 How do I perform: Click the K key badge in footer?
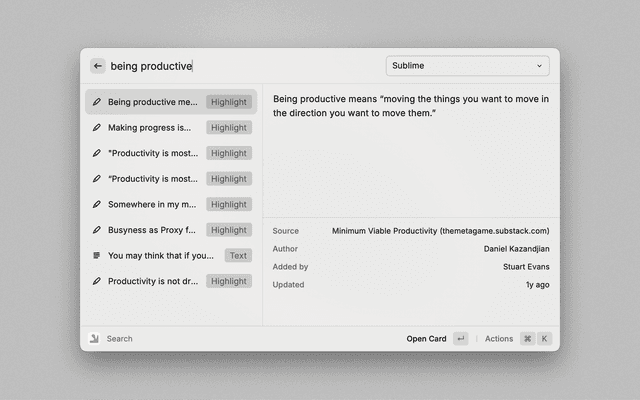(544, 339)
